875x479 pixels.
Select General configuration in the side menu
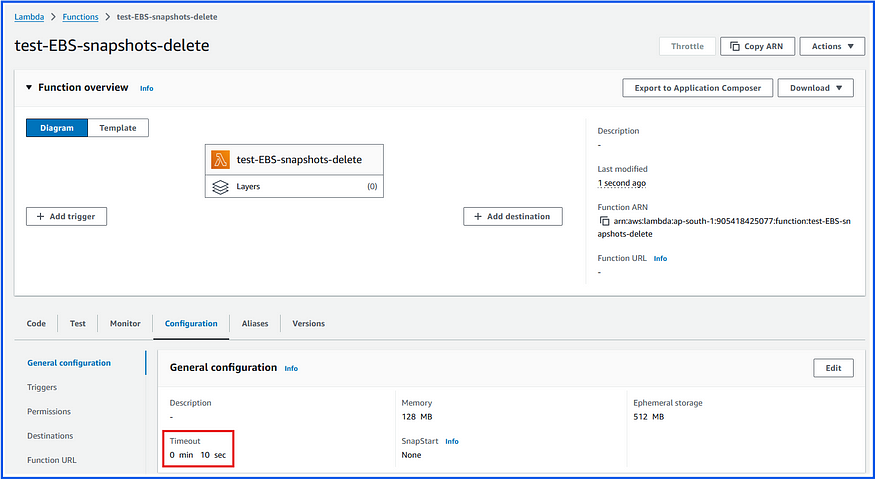(x=69, y=363)
